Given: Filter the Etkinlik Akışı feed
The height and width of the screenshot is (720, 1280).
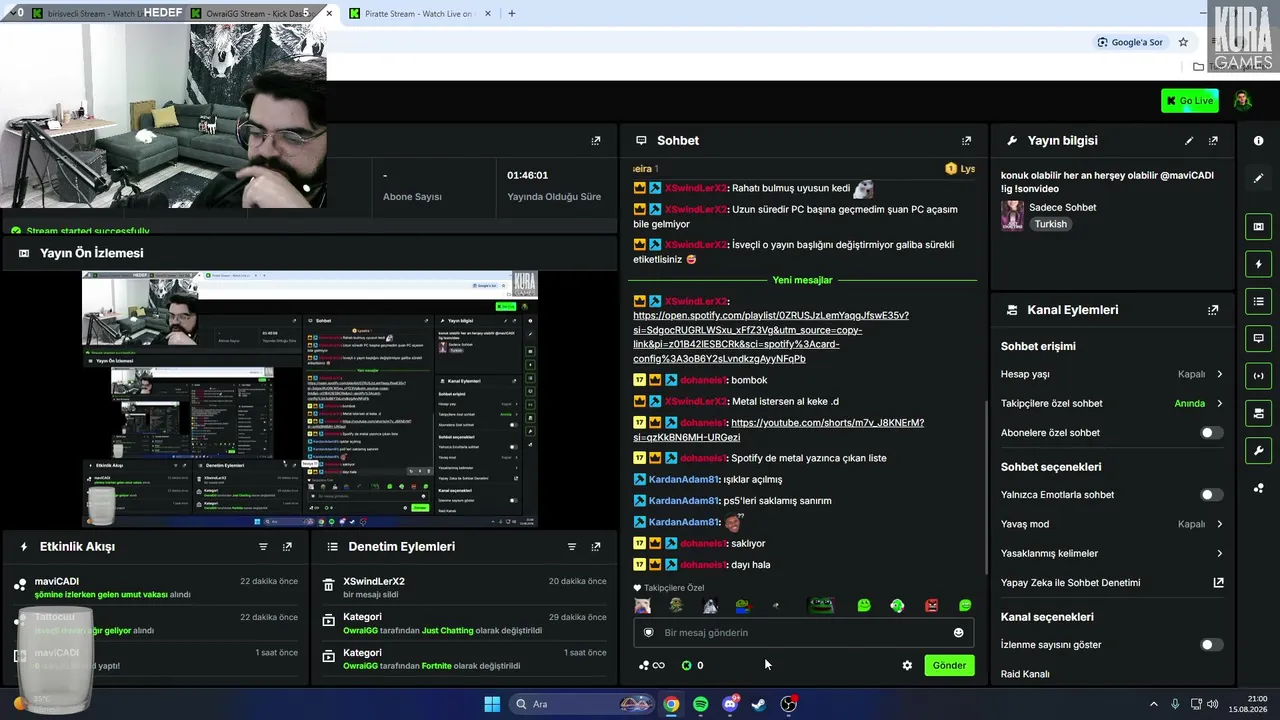Looking at the screenshot, I should coord(263,547).
